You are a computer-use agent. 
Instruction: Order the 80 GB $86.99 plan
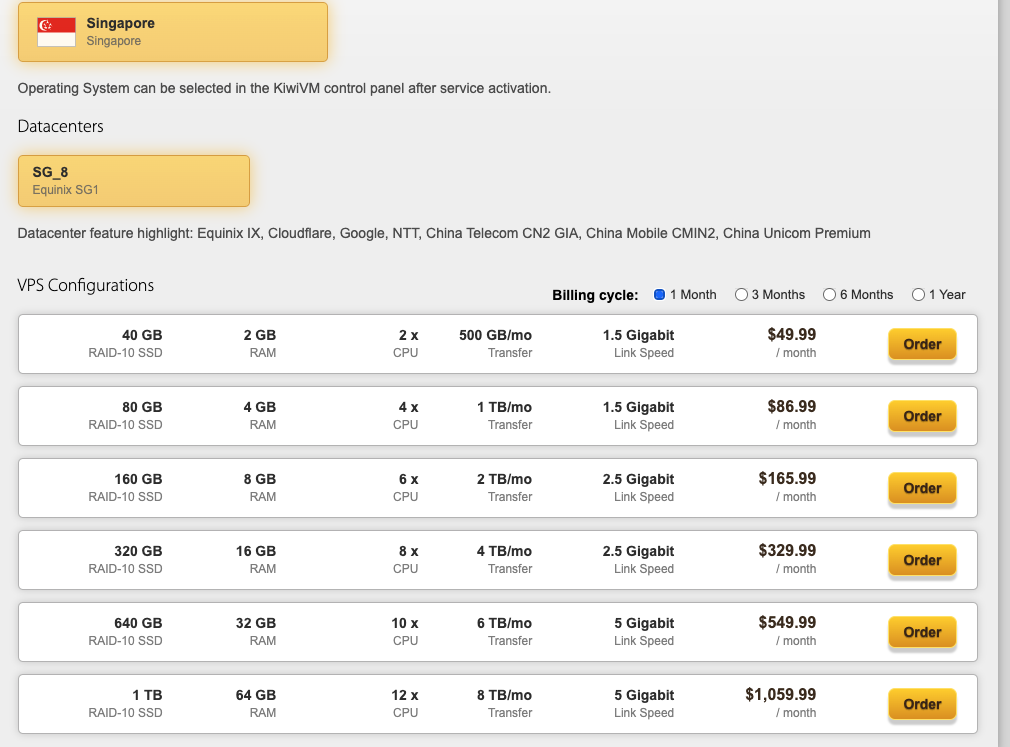click(x=922, y=417)
